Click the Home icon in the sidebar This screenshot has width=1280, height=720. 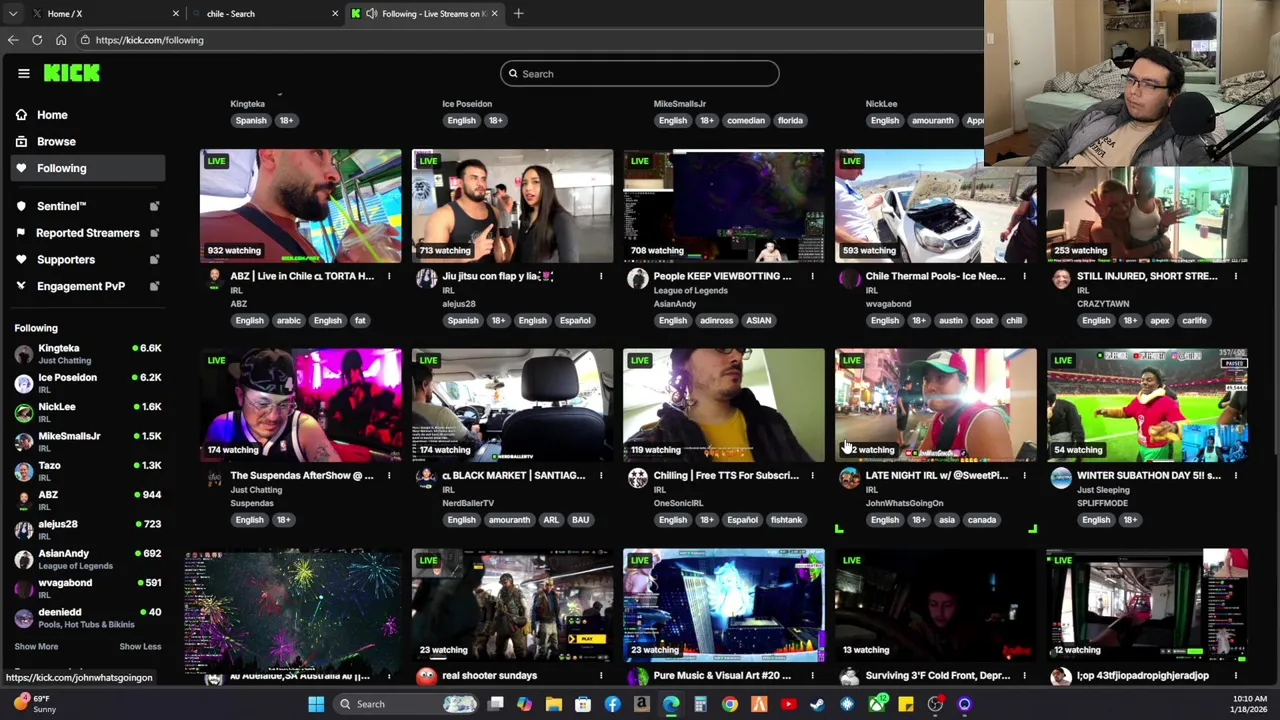[x=21, y=115]
